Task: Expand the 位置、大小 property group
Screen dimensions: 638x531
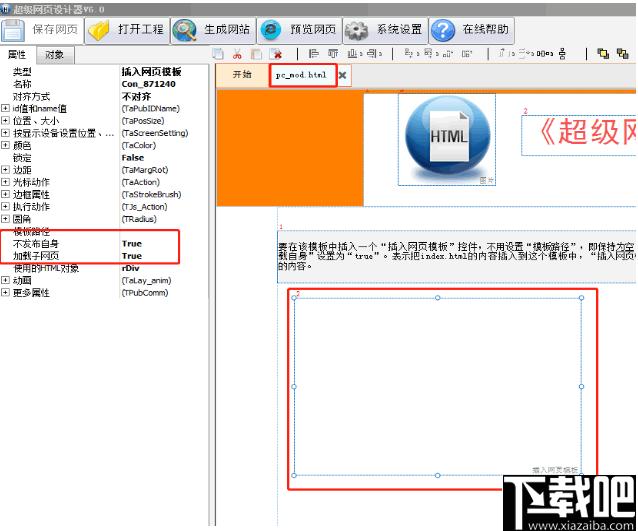Action: (x=5, y=121)
